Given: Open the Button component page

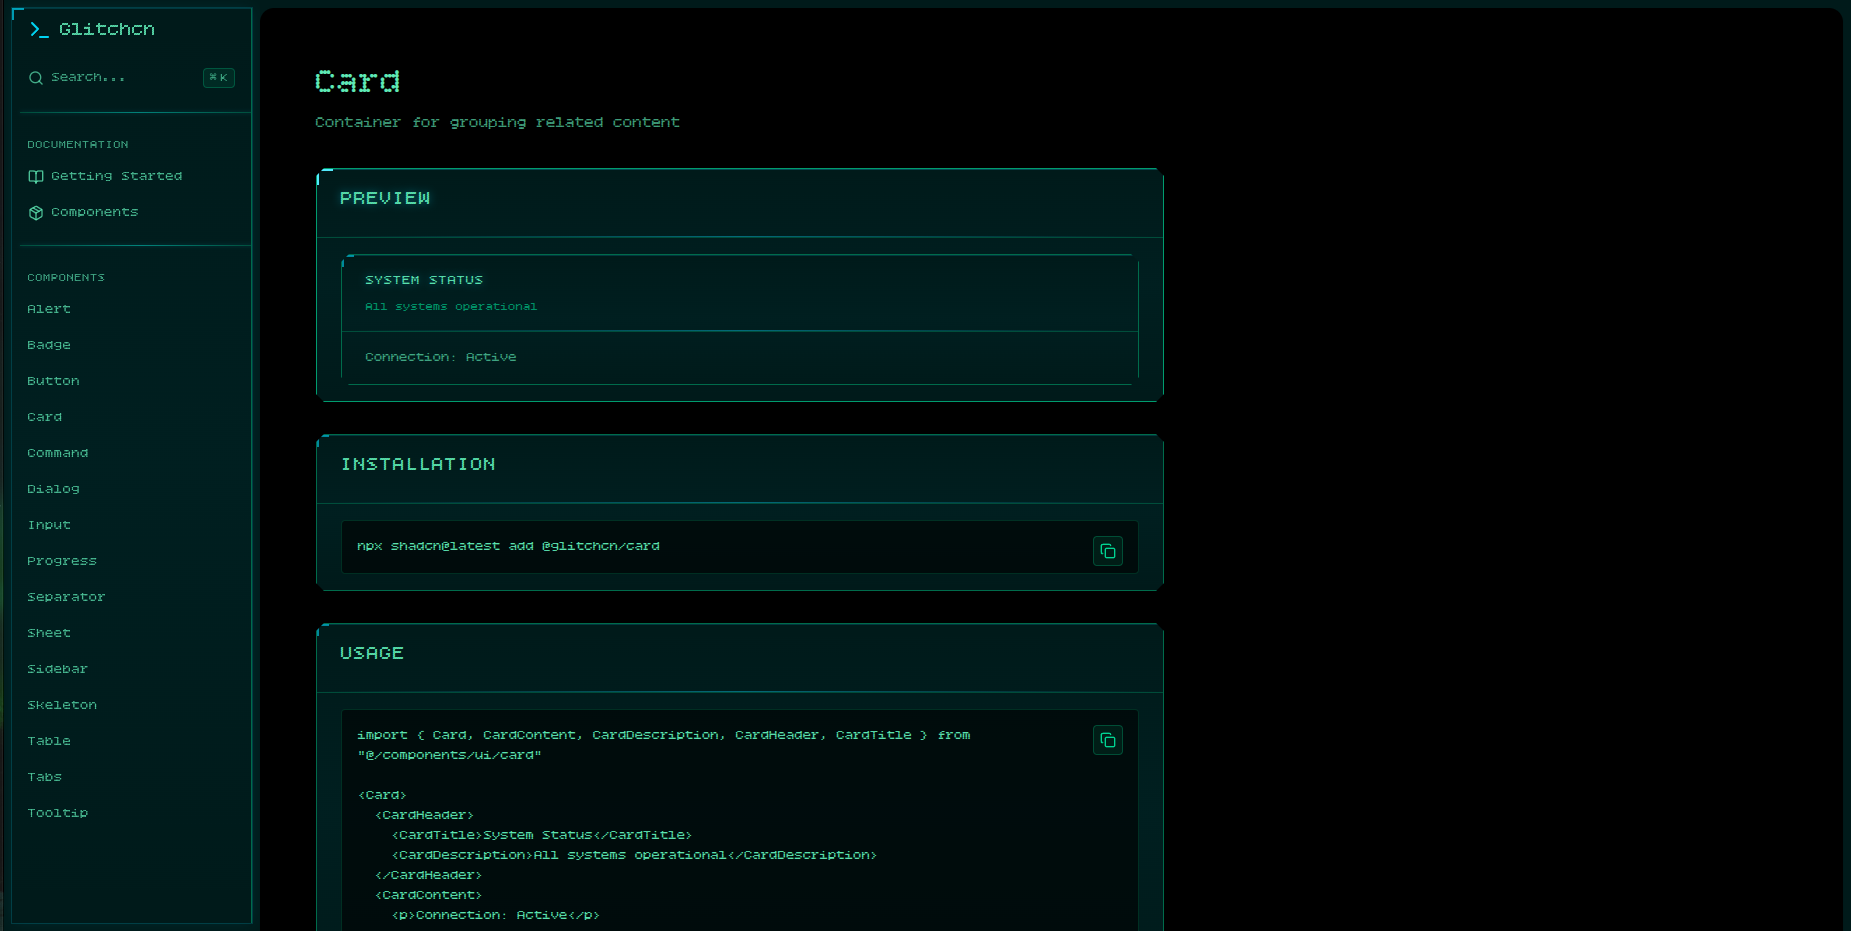Looking at the screenshot, I should 53,381.
